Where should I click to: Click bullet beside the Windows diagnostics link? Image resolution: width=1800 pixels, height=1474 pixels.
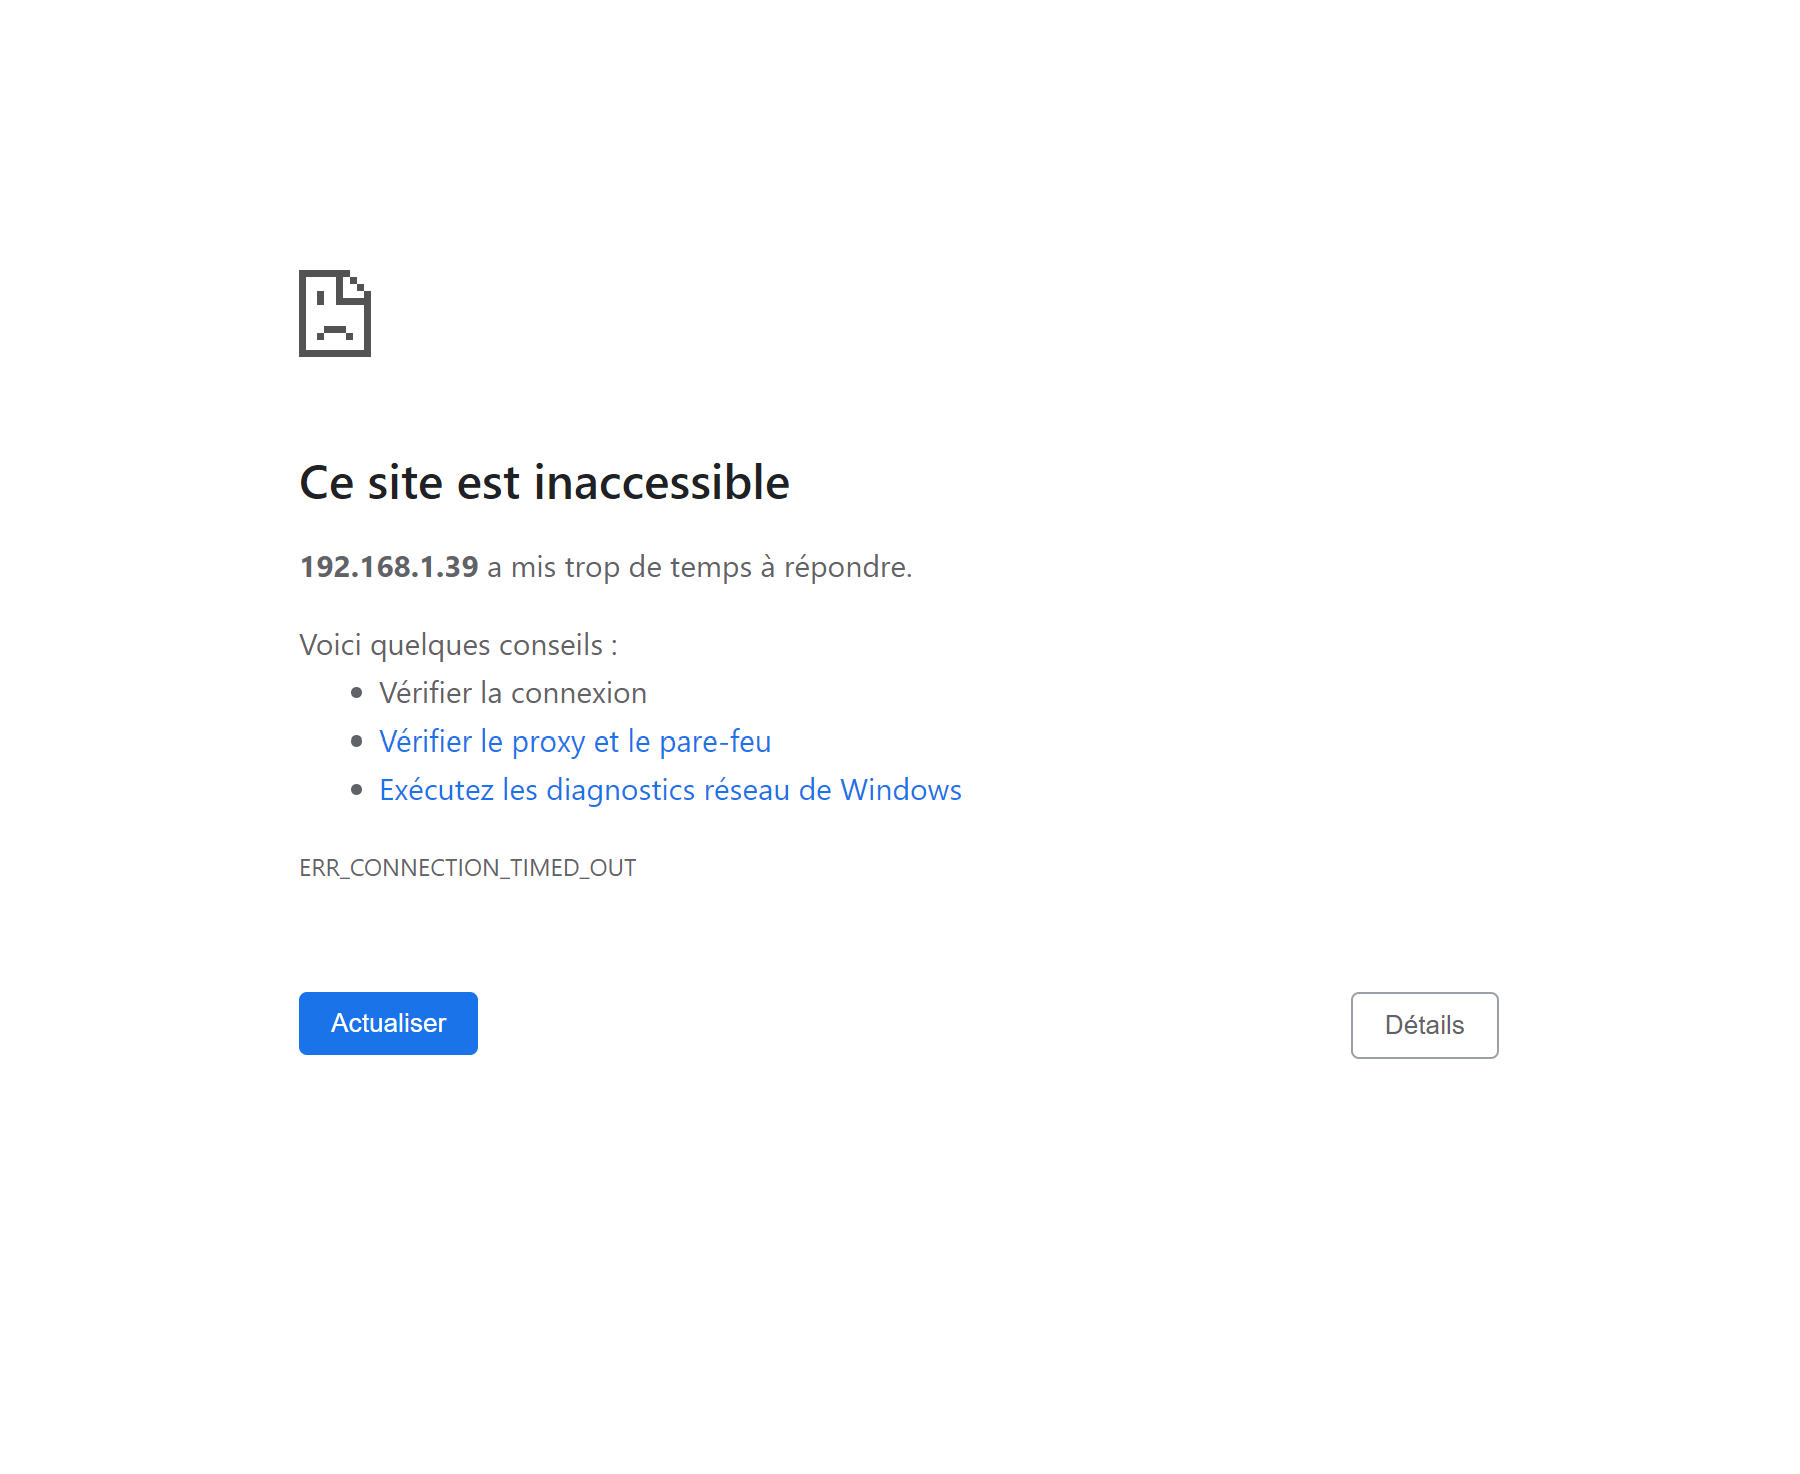pyautogui.click(x=357, y=790)
